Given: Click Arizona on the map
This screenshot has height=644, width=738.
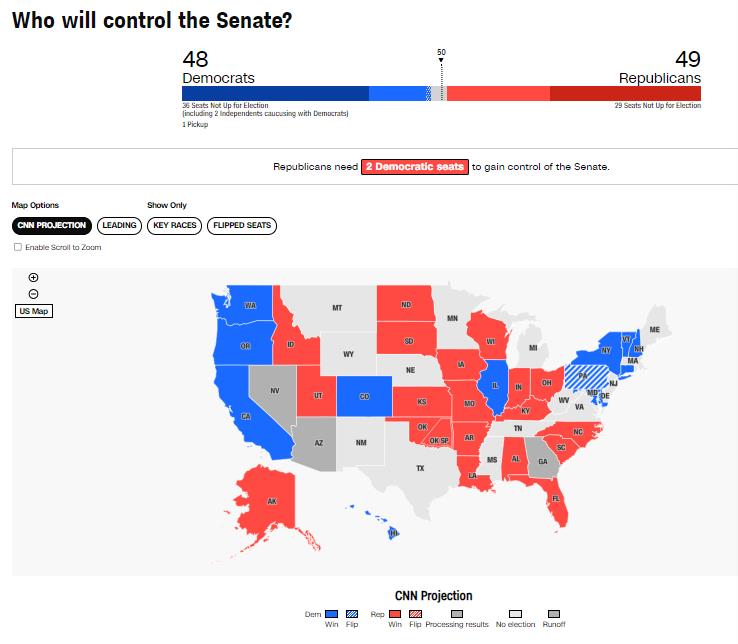Looking at the screenshot, I should [316, 442].
